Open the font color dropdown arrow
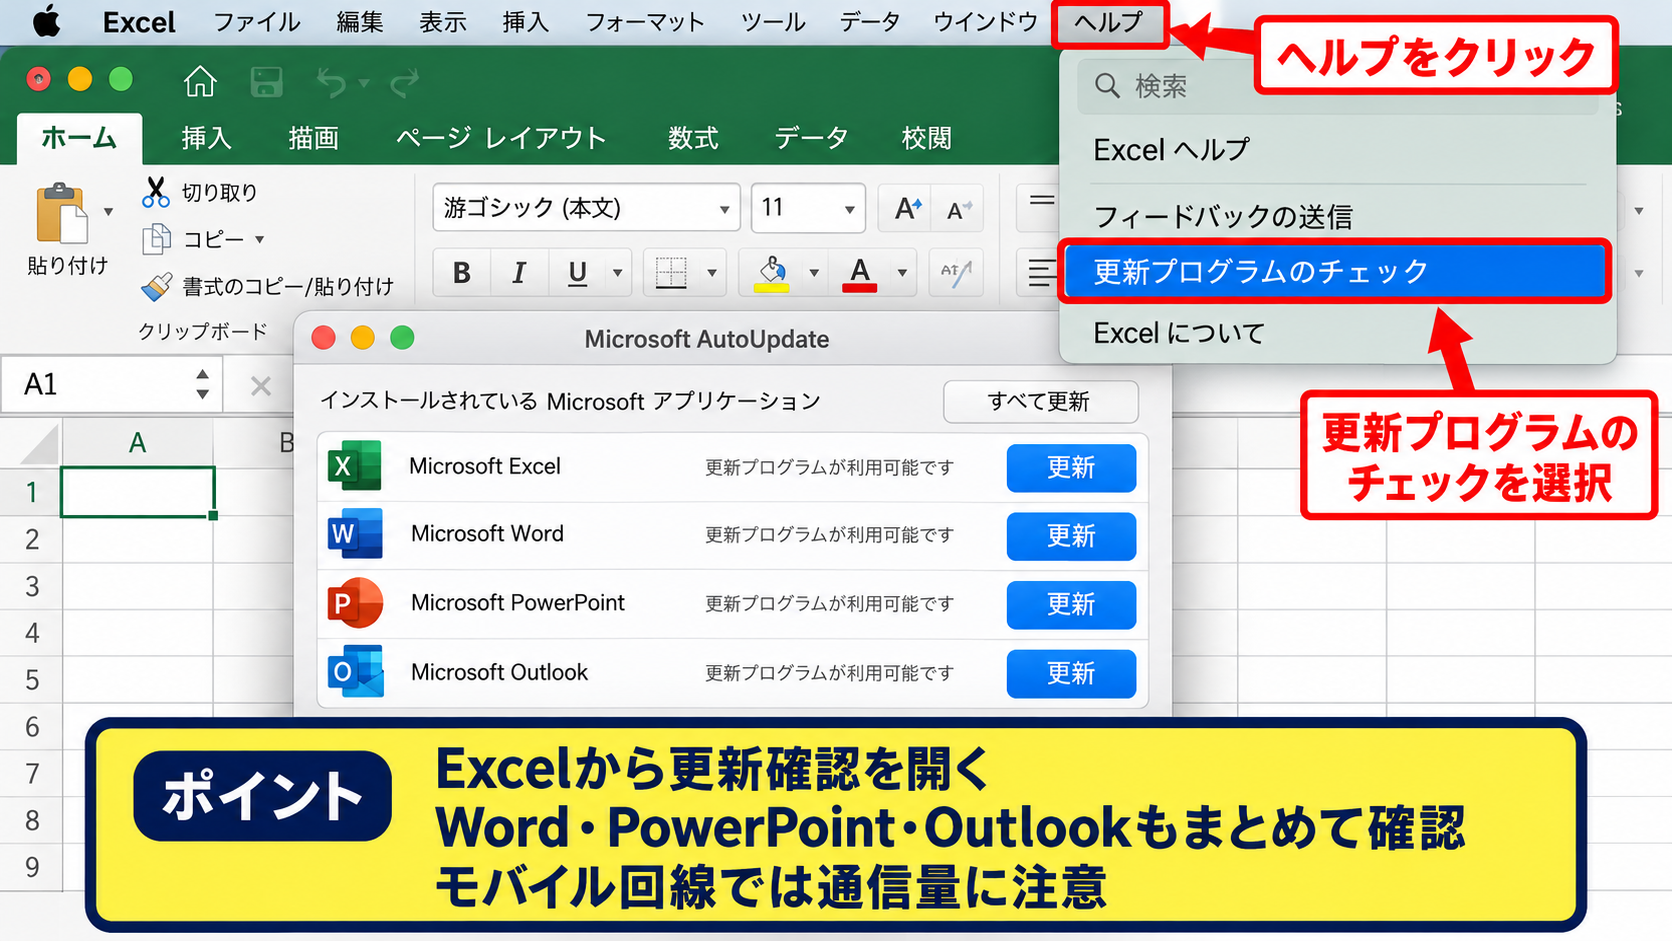Screen dimensions: 1672x941 pos(902,272)
